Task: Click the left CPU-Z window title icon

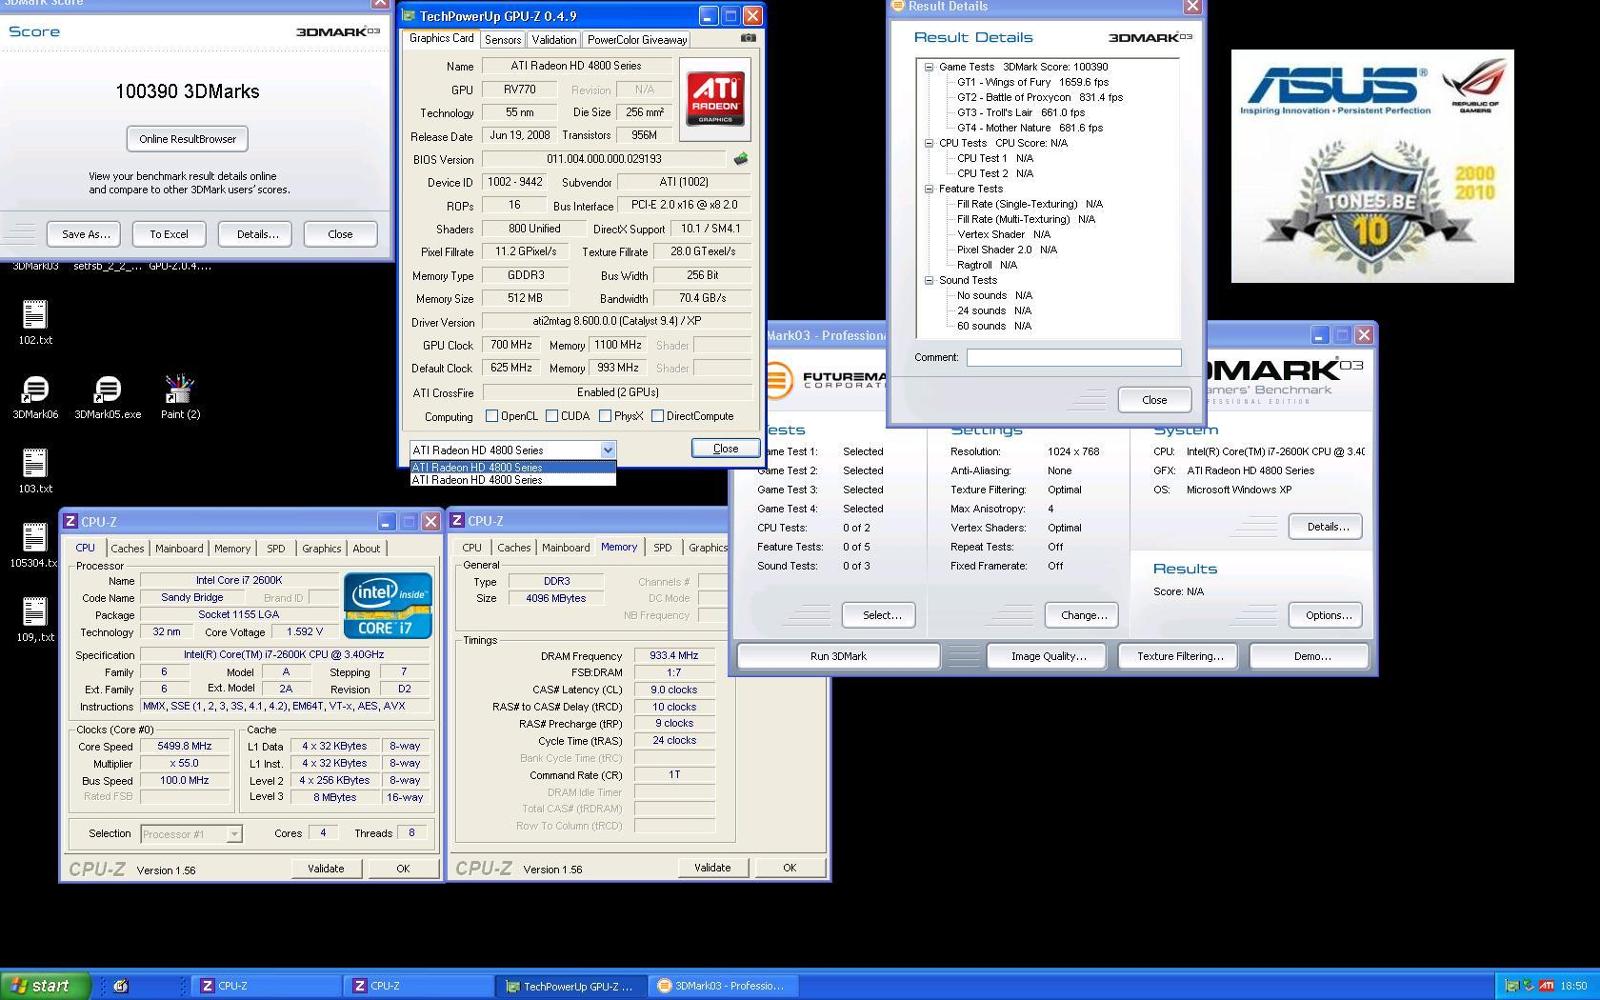Action: [70, 521]
